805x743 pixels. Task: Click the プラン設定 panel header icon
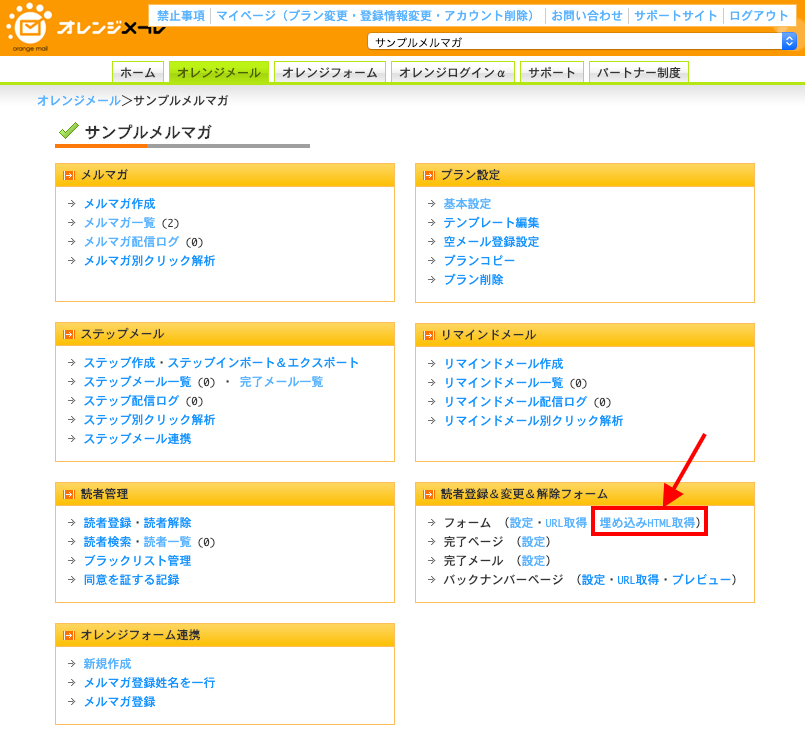pyautogui.click(x=429, y=176)
